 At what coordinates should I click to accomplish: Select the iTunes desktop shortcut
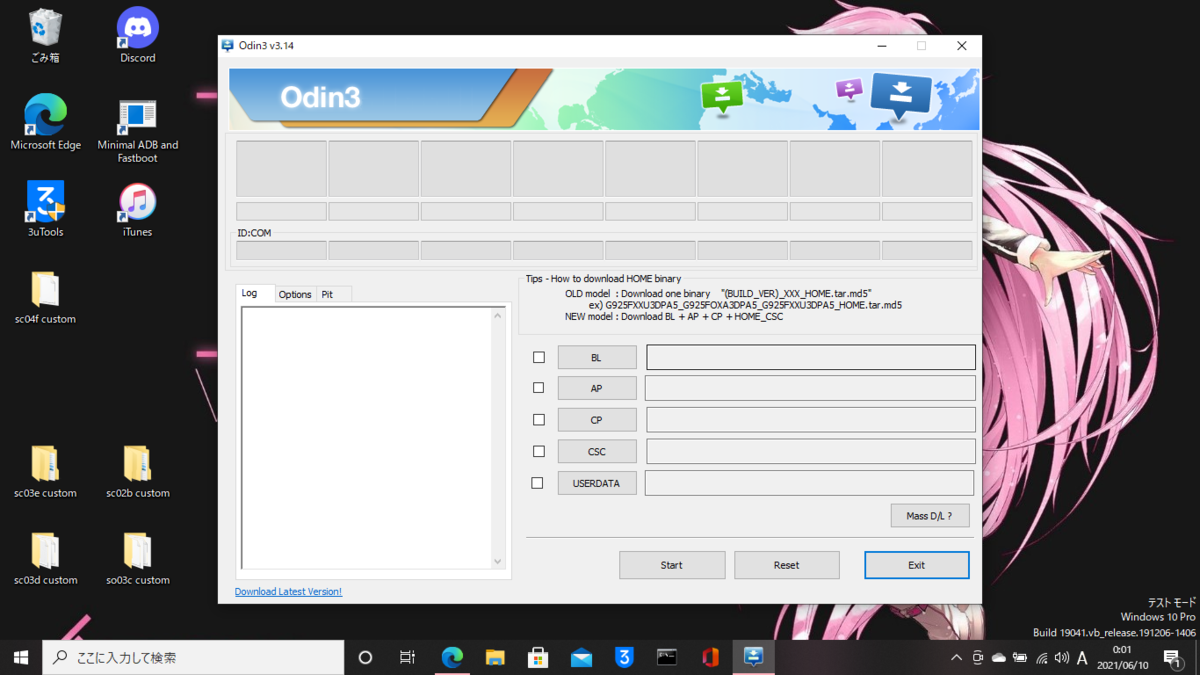(x=137, y=209)
